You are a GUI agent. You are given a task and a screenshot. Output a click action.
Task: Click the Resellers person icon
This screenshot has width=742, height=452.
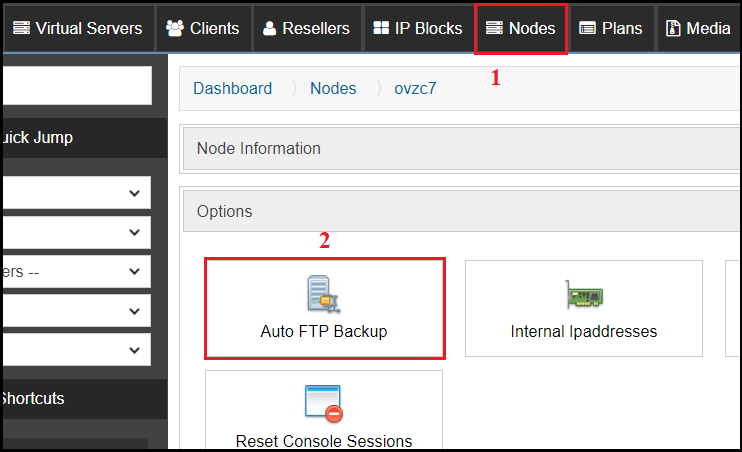(269, 28)
